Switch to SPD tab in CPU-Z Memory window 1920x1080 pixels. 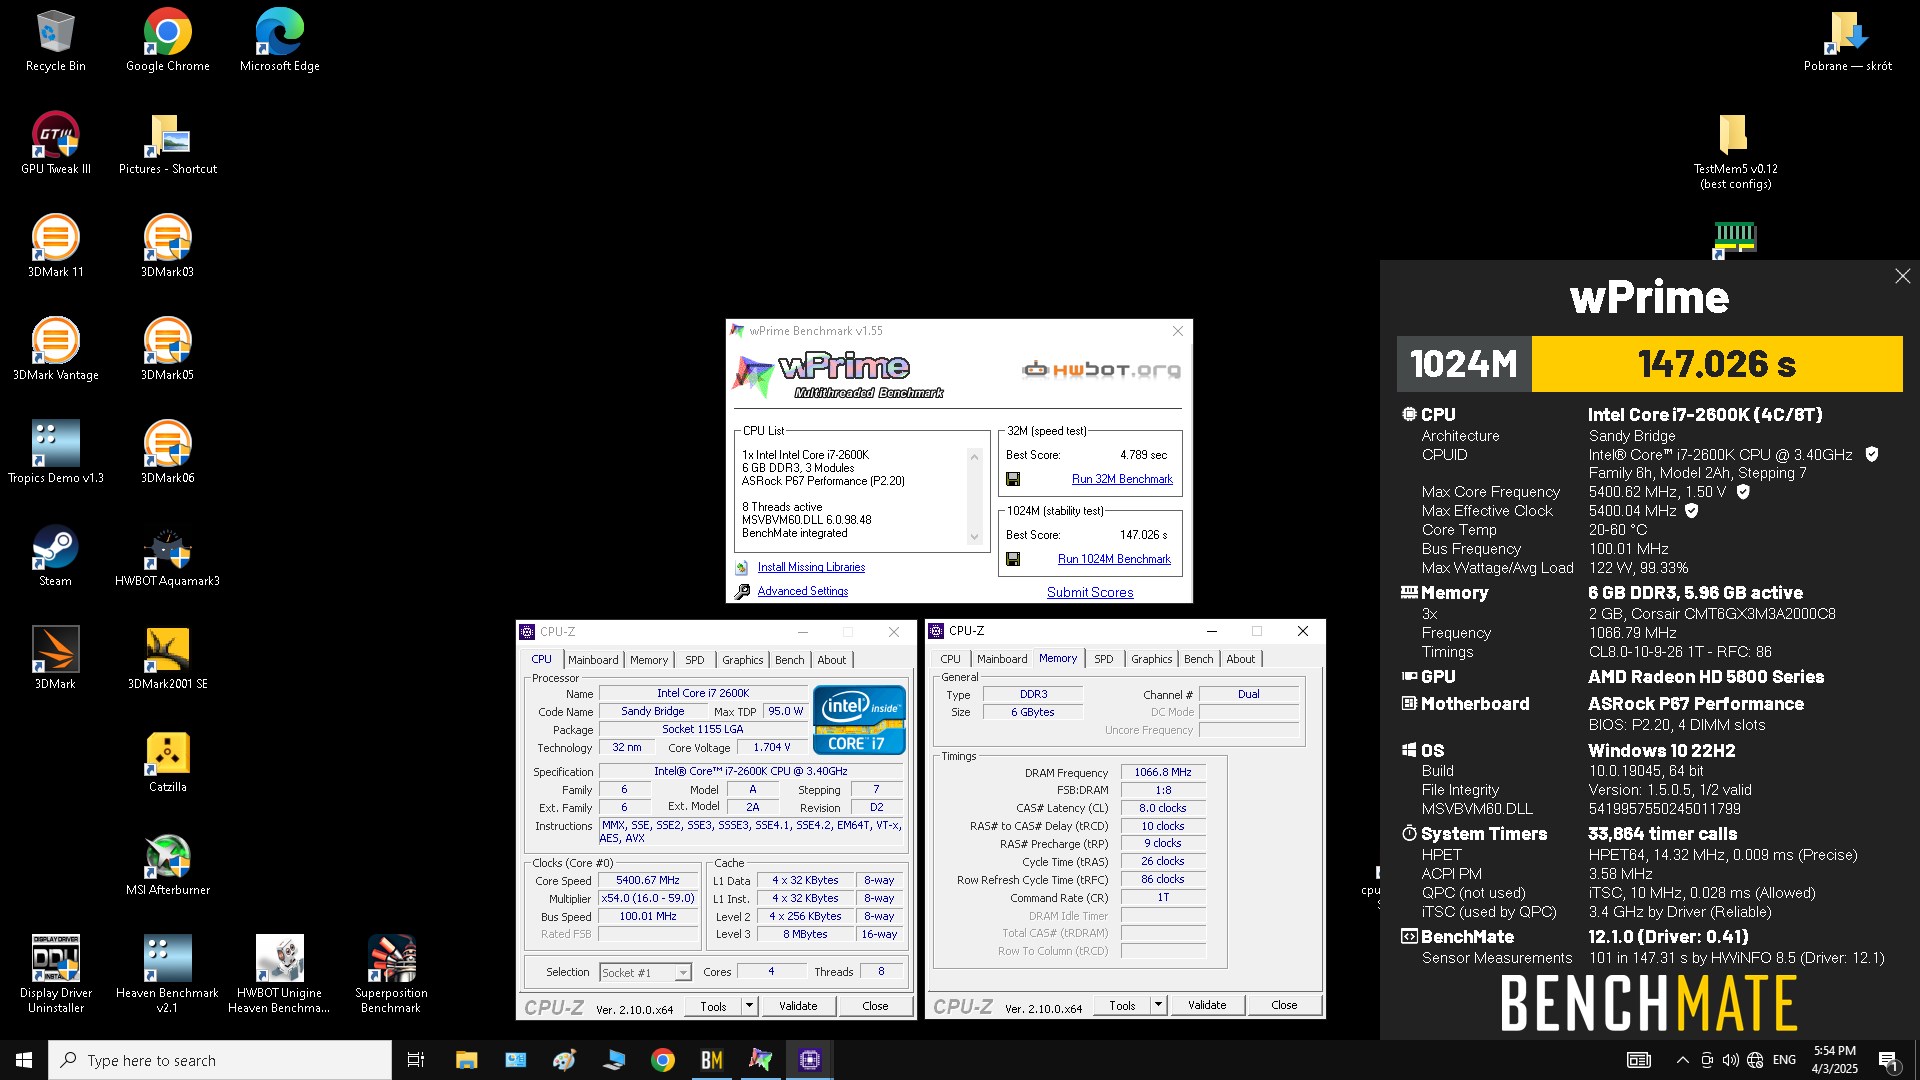(x=1103, y=659)
